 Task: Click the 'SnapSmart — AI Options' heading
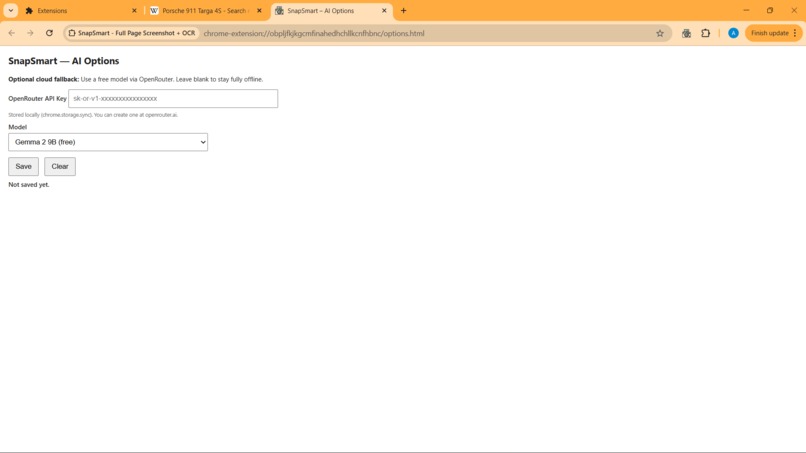[64, 61]
